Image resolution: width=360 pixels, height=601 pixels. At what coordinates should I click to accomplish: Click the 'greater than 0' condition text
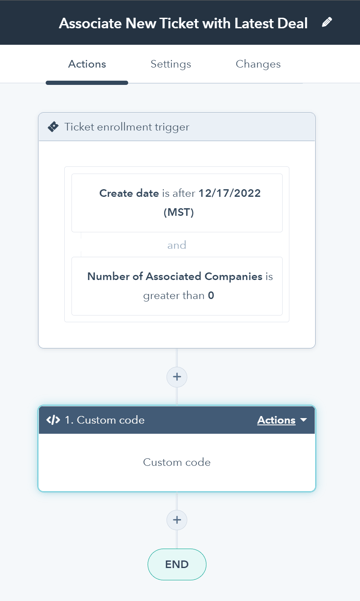pos(179,296)
